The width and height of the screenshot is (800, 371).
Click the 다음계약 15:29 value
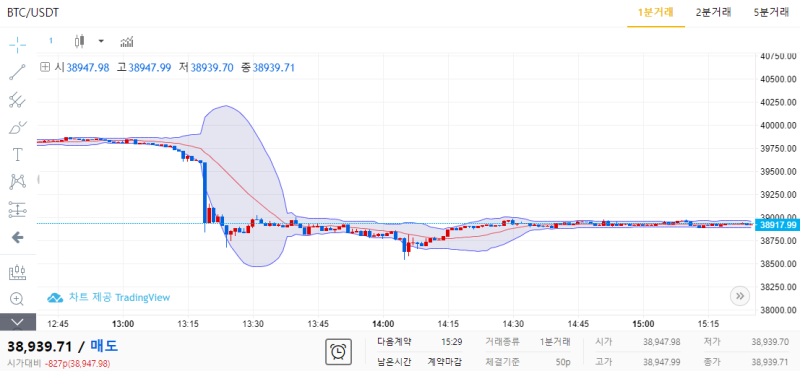(452, 342)
